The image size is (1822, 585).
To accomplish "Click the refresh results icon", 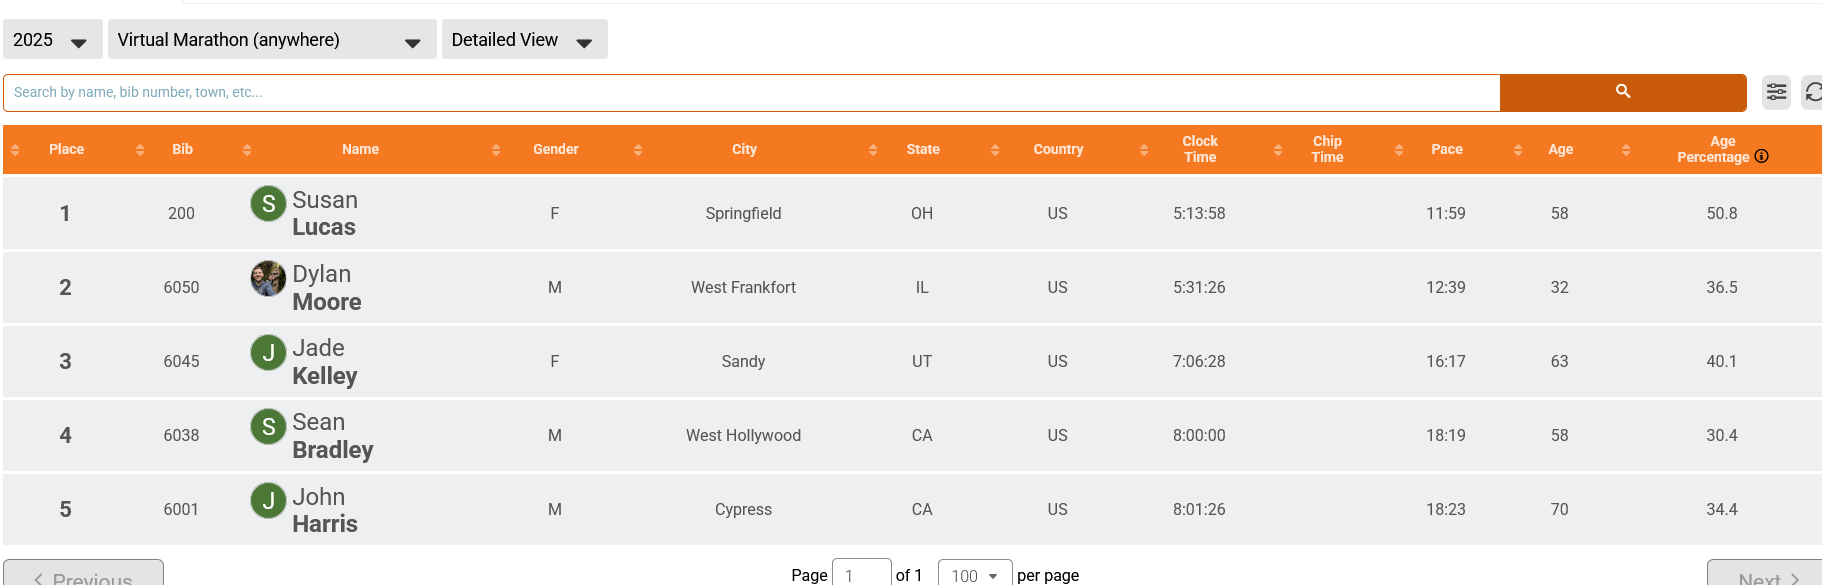I will coord(1811,92).
